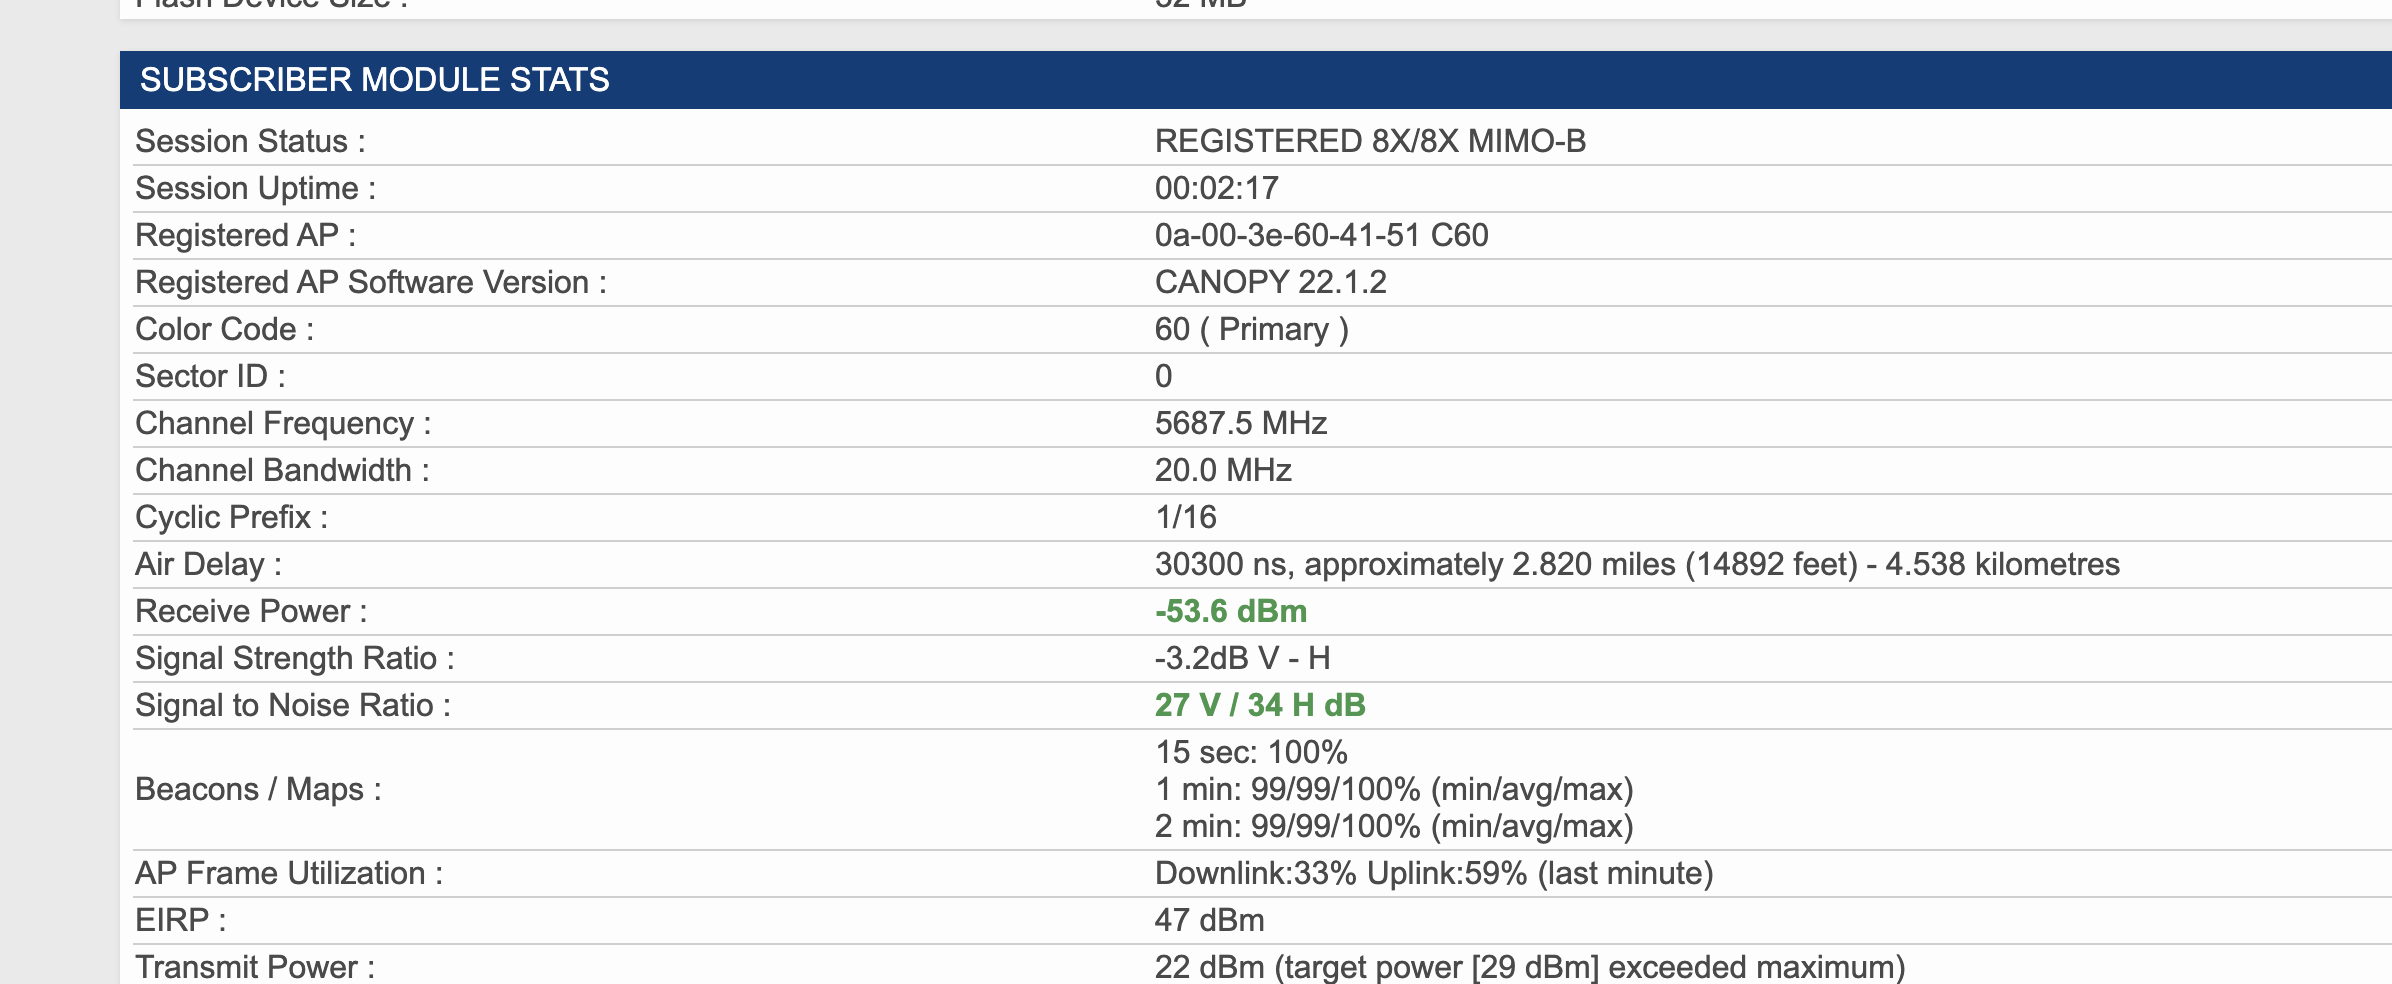Click the Beacons / Maps row label

coord(258,789)
